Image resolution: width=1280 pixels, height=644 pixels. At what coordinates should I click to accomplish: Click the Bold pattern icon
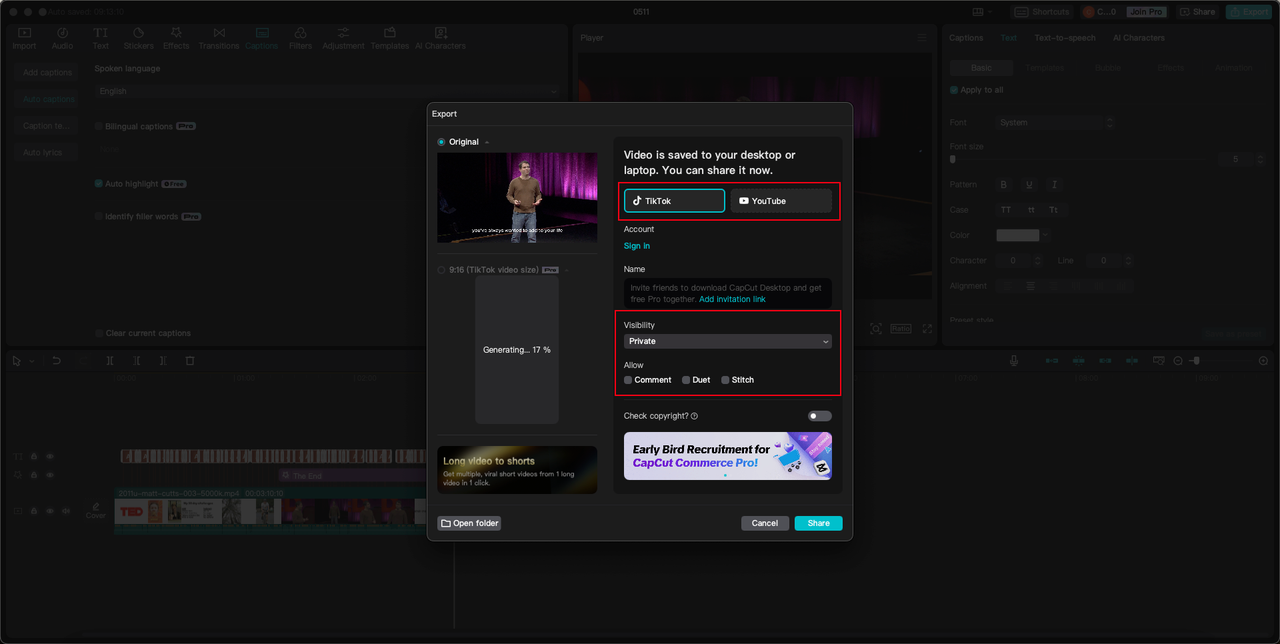pyautogui.click(x=1004, y=185)
